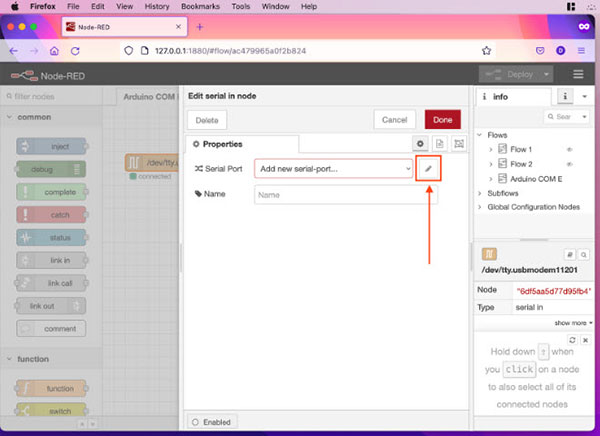
Task: Open the node settings gear icon
Action: [x=421, y=145]
